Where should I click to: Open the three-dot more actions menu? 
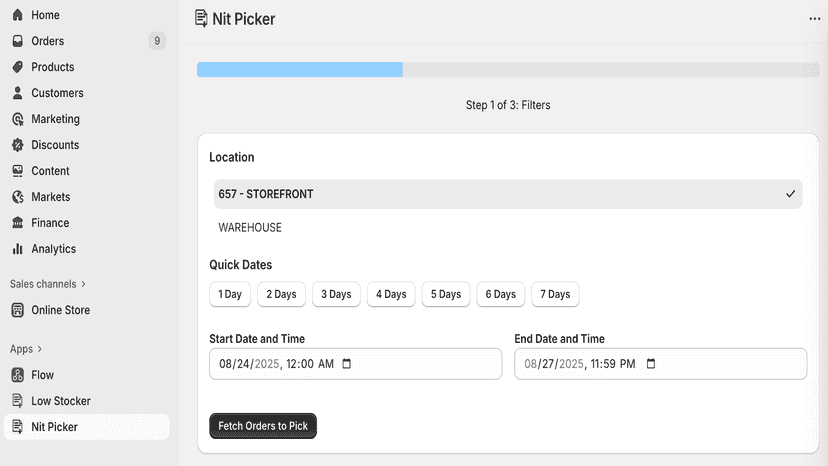814,18
